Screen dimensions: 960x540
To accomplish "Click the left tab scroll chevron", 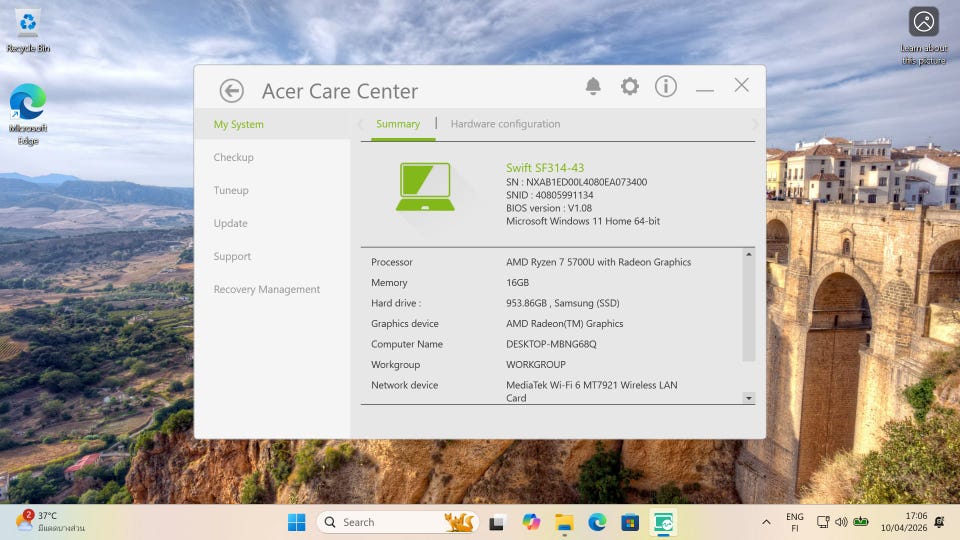I will 361,124.
